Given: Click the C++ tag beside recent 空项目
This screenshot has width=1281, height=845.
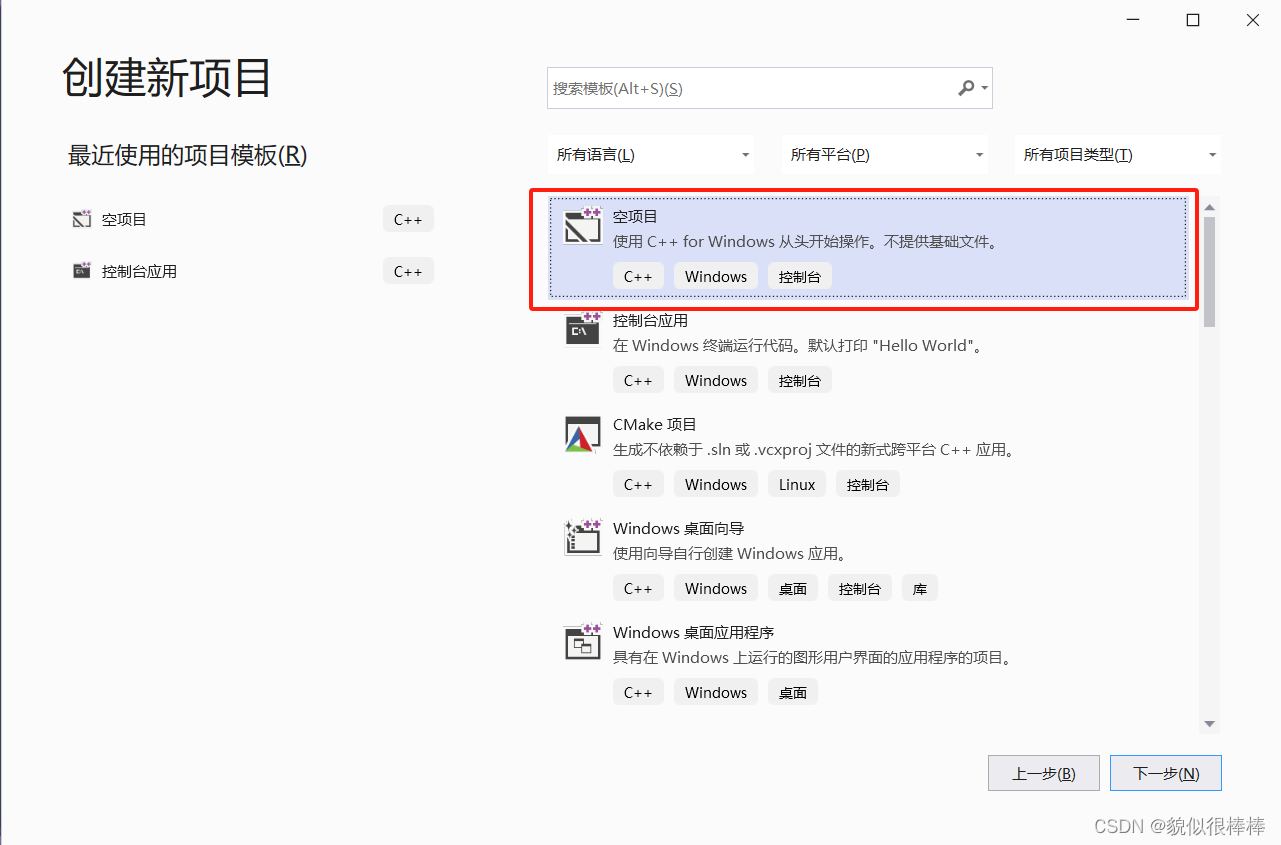Looking at the screenshot, I should (408, 219).
